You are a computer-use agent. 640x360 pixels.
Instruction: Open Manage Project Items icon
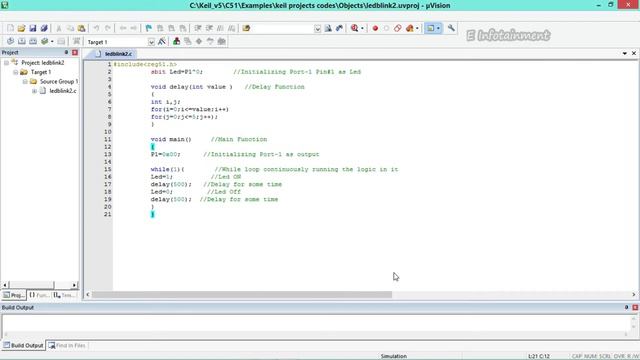click(176, 41)
